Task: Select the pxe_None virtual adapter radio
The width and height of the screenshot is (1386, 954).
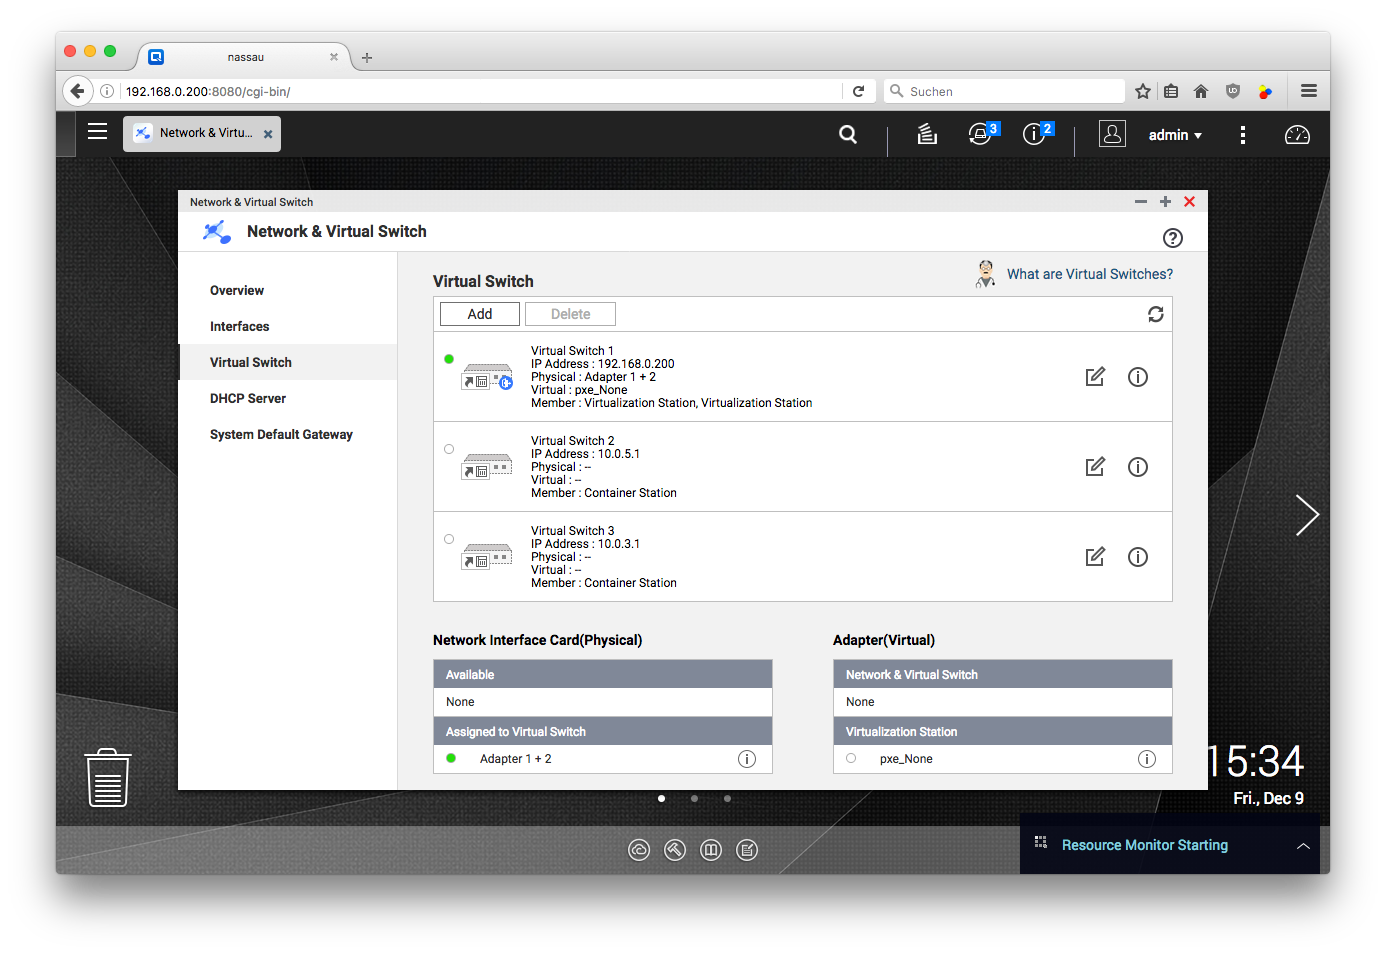Action: coord(851,759)
